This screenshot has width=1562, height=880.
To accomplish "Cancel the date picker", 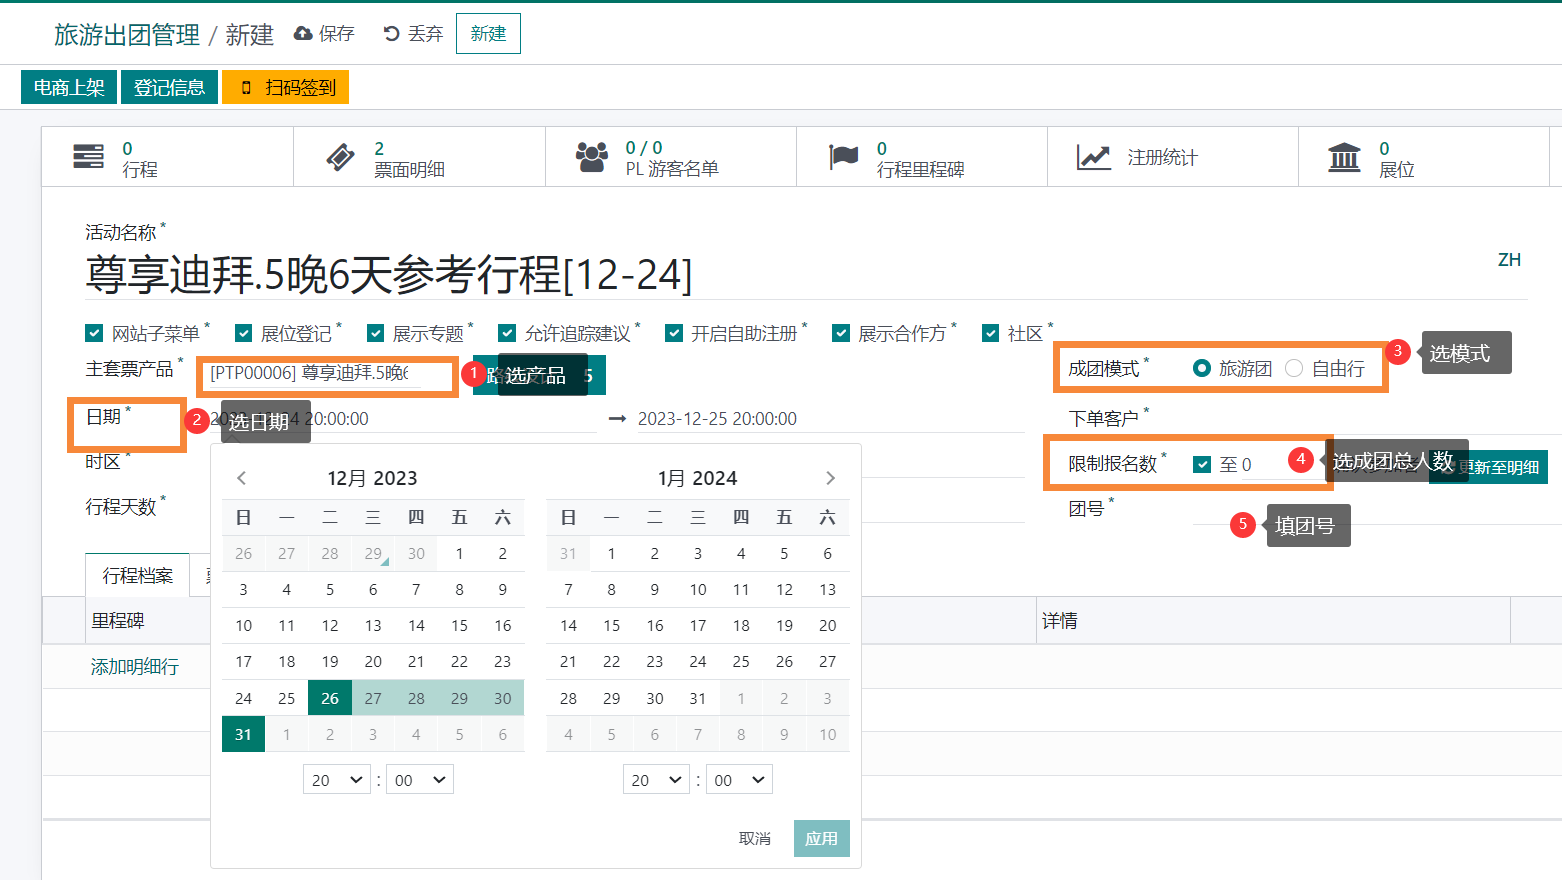I will coord(755,838).
